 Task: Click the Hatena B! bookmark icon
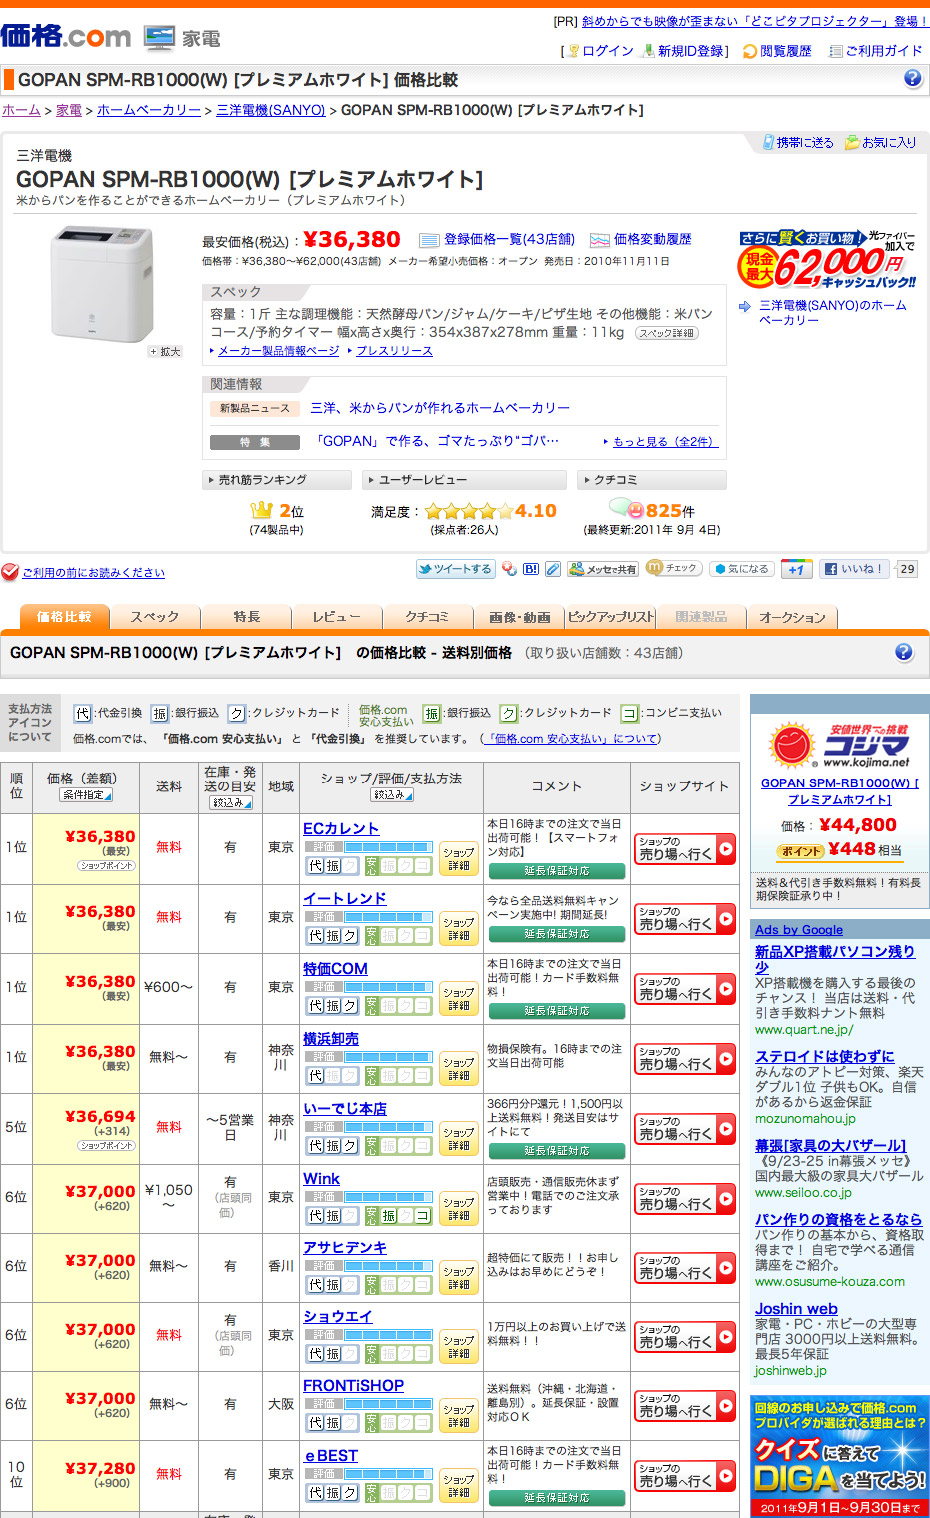pyautogui.click(x=531, y=569)
